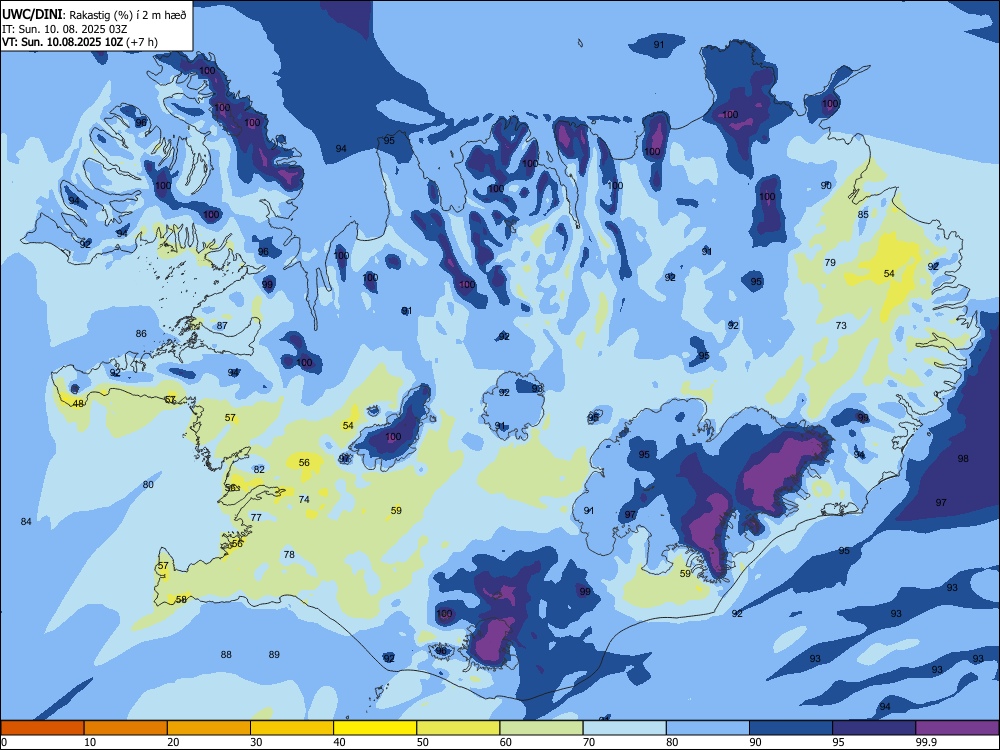The image size is (1000, 750).
Task: Click the '82' value on the map
Action: 259,469
